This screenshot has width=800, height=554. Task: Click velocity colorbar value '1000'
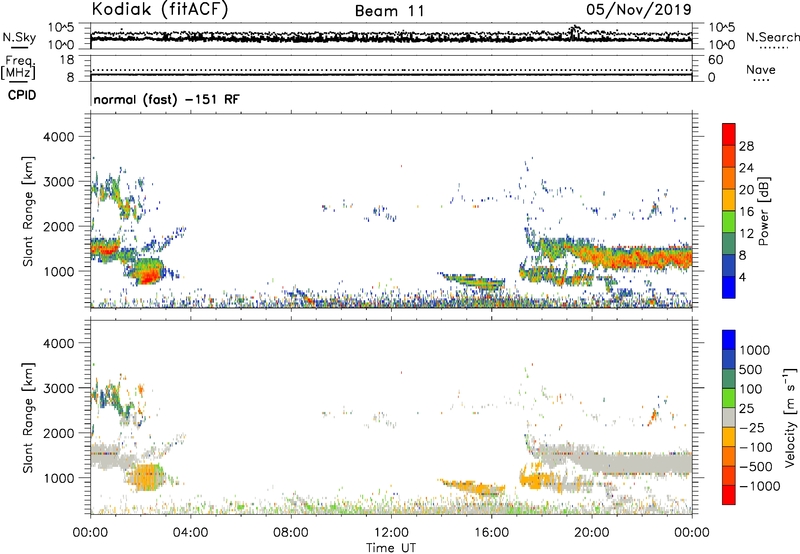click(755, 350)
